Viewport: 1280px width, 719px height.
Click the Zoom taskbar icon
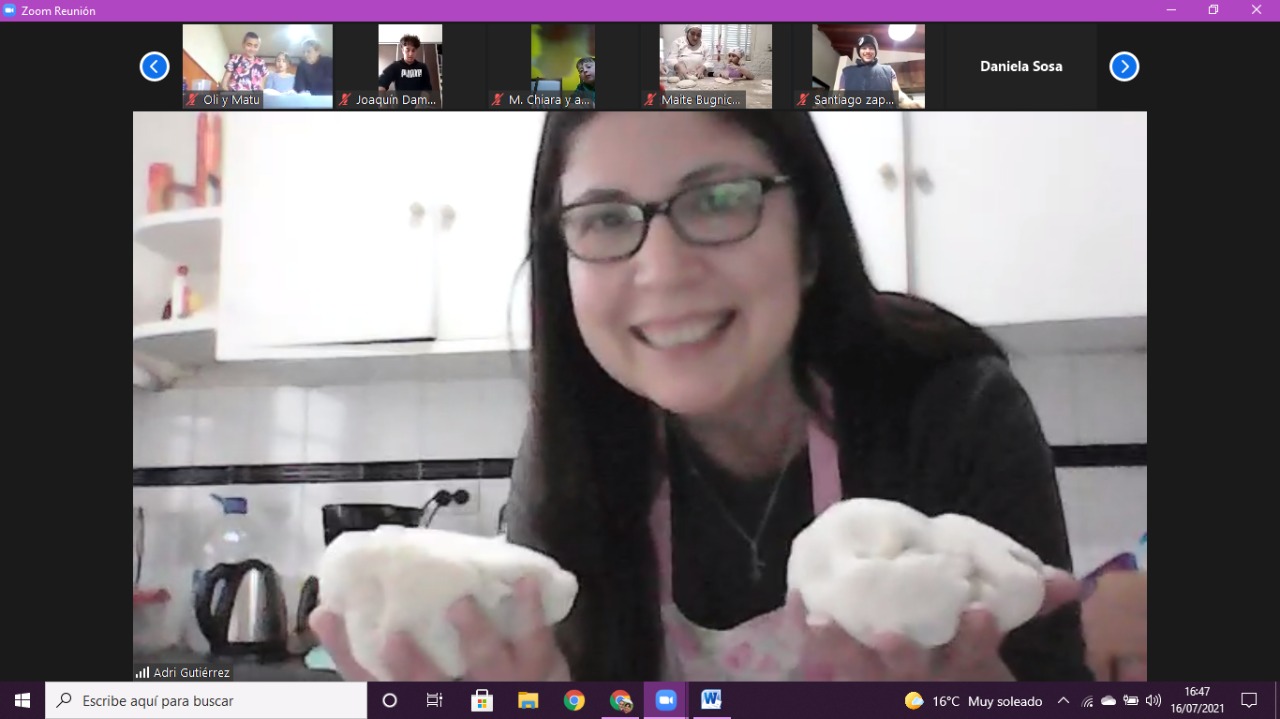click(x=666, y=700)
